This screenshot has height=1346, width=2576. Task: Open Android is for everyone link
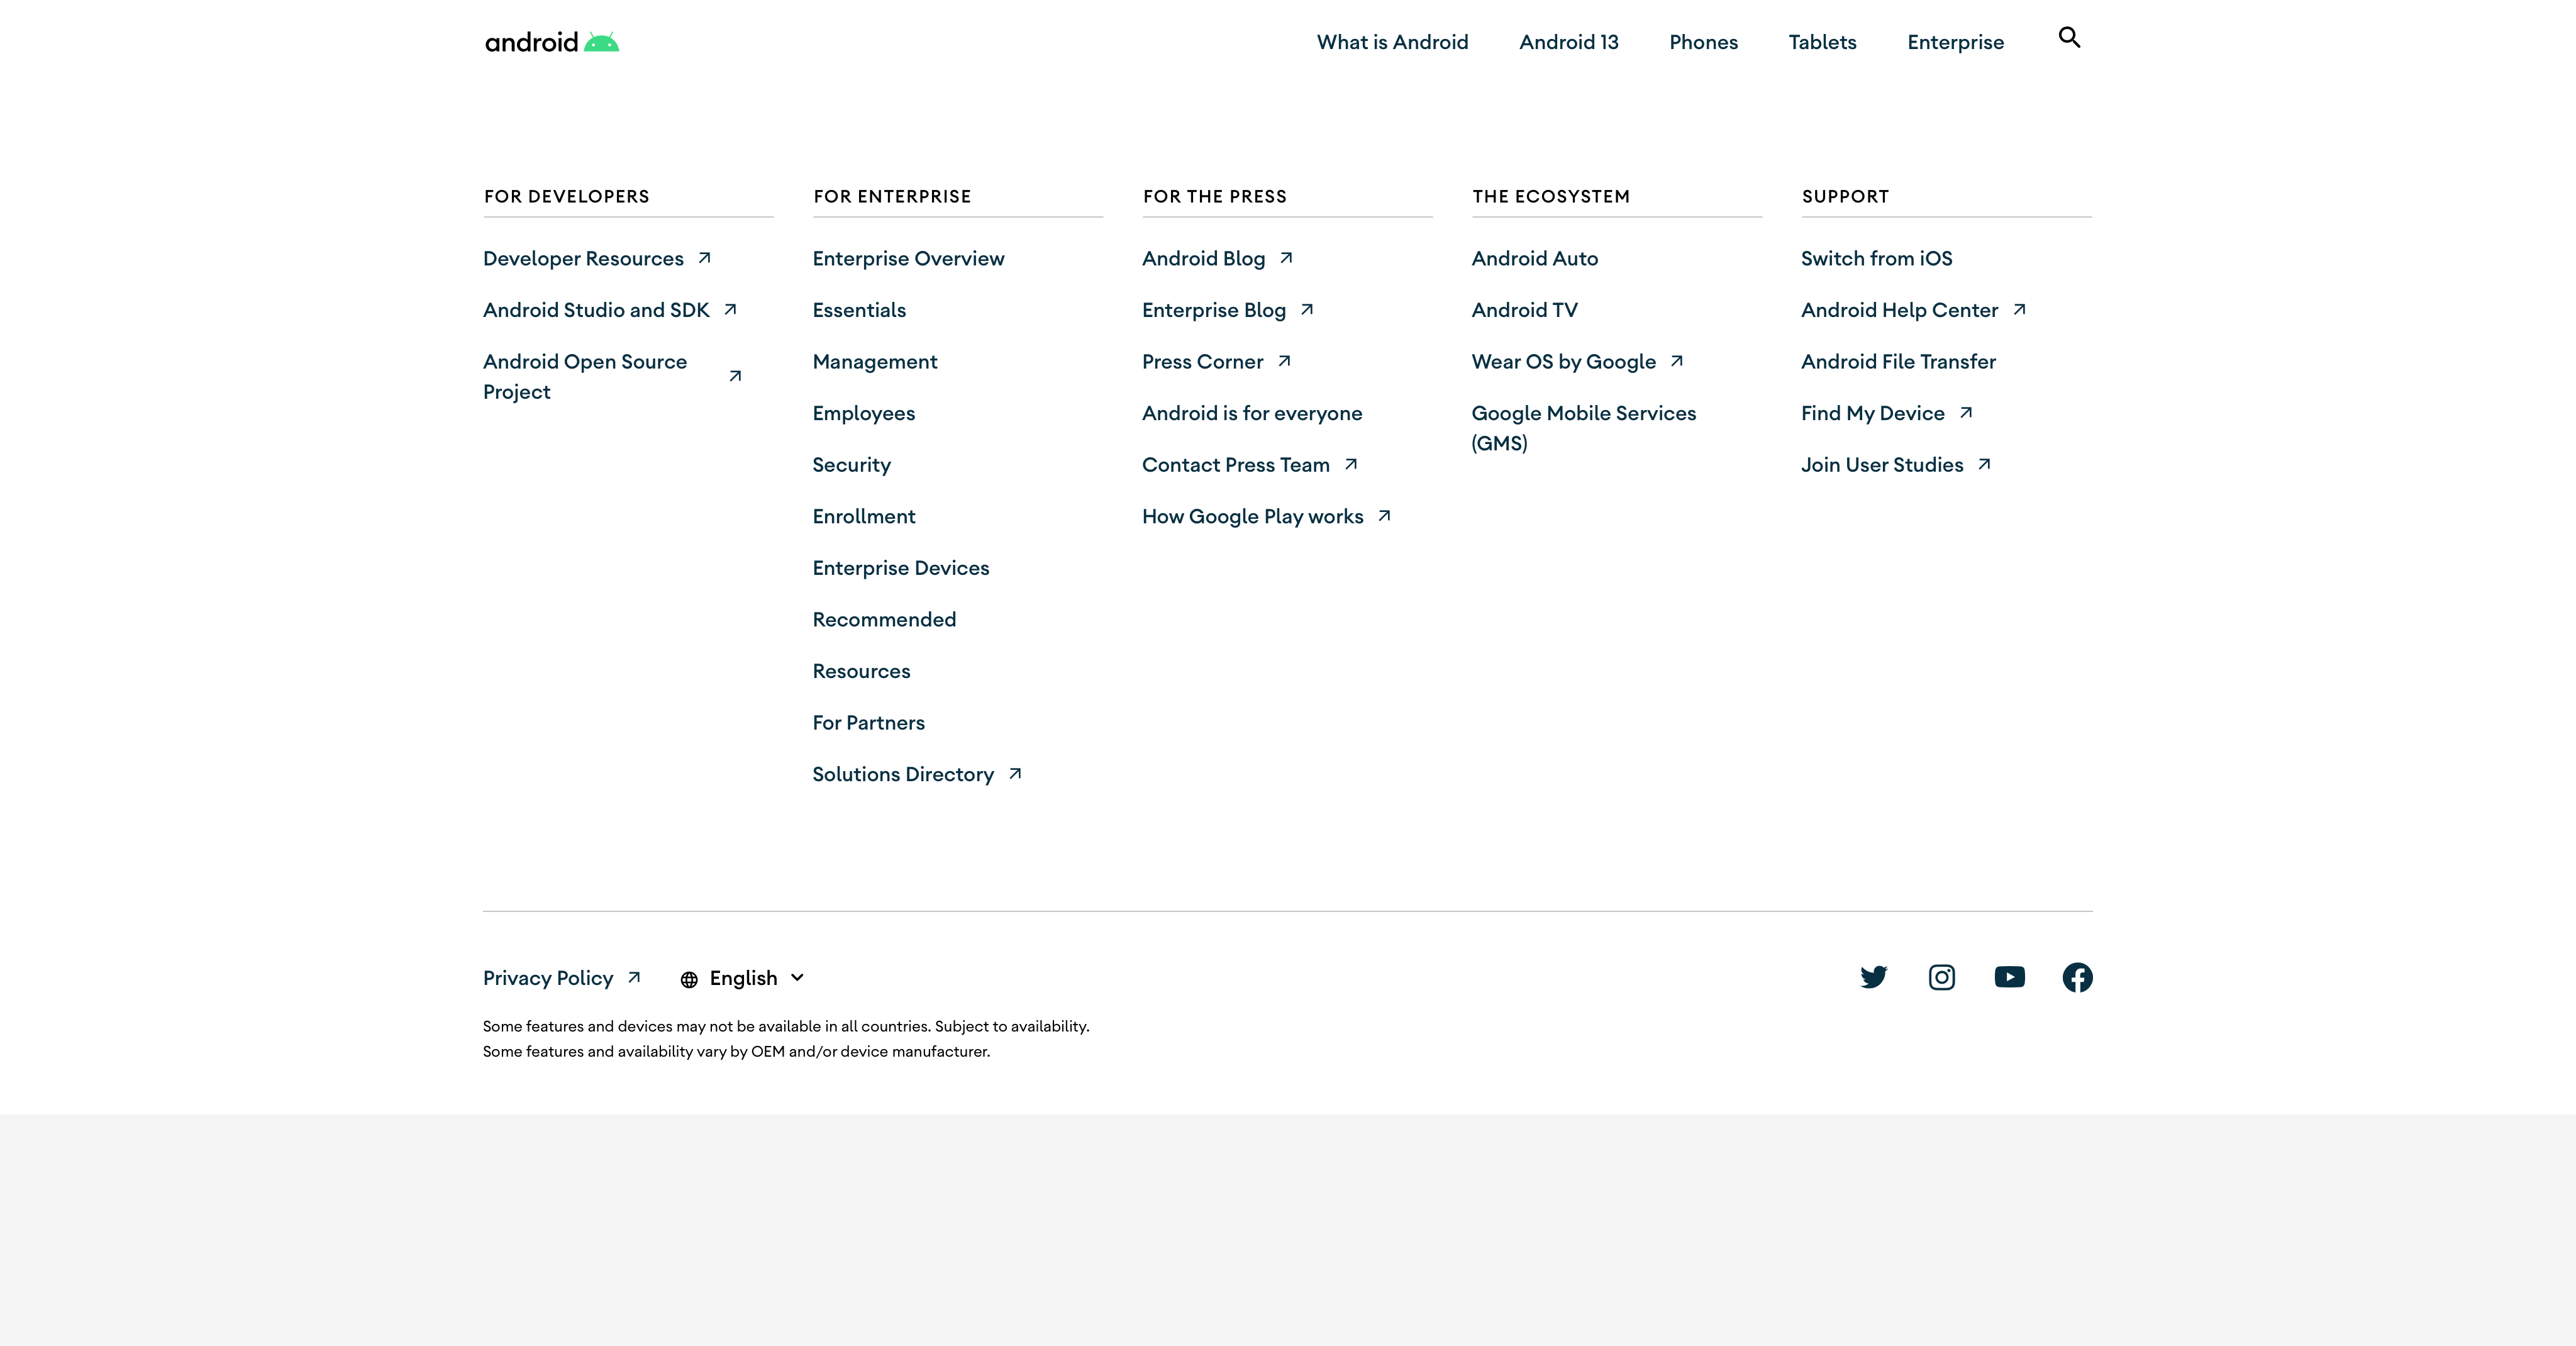[x=1252, y=413]
